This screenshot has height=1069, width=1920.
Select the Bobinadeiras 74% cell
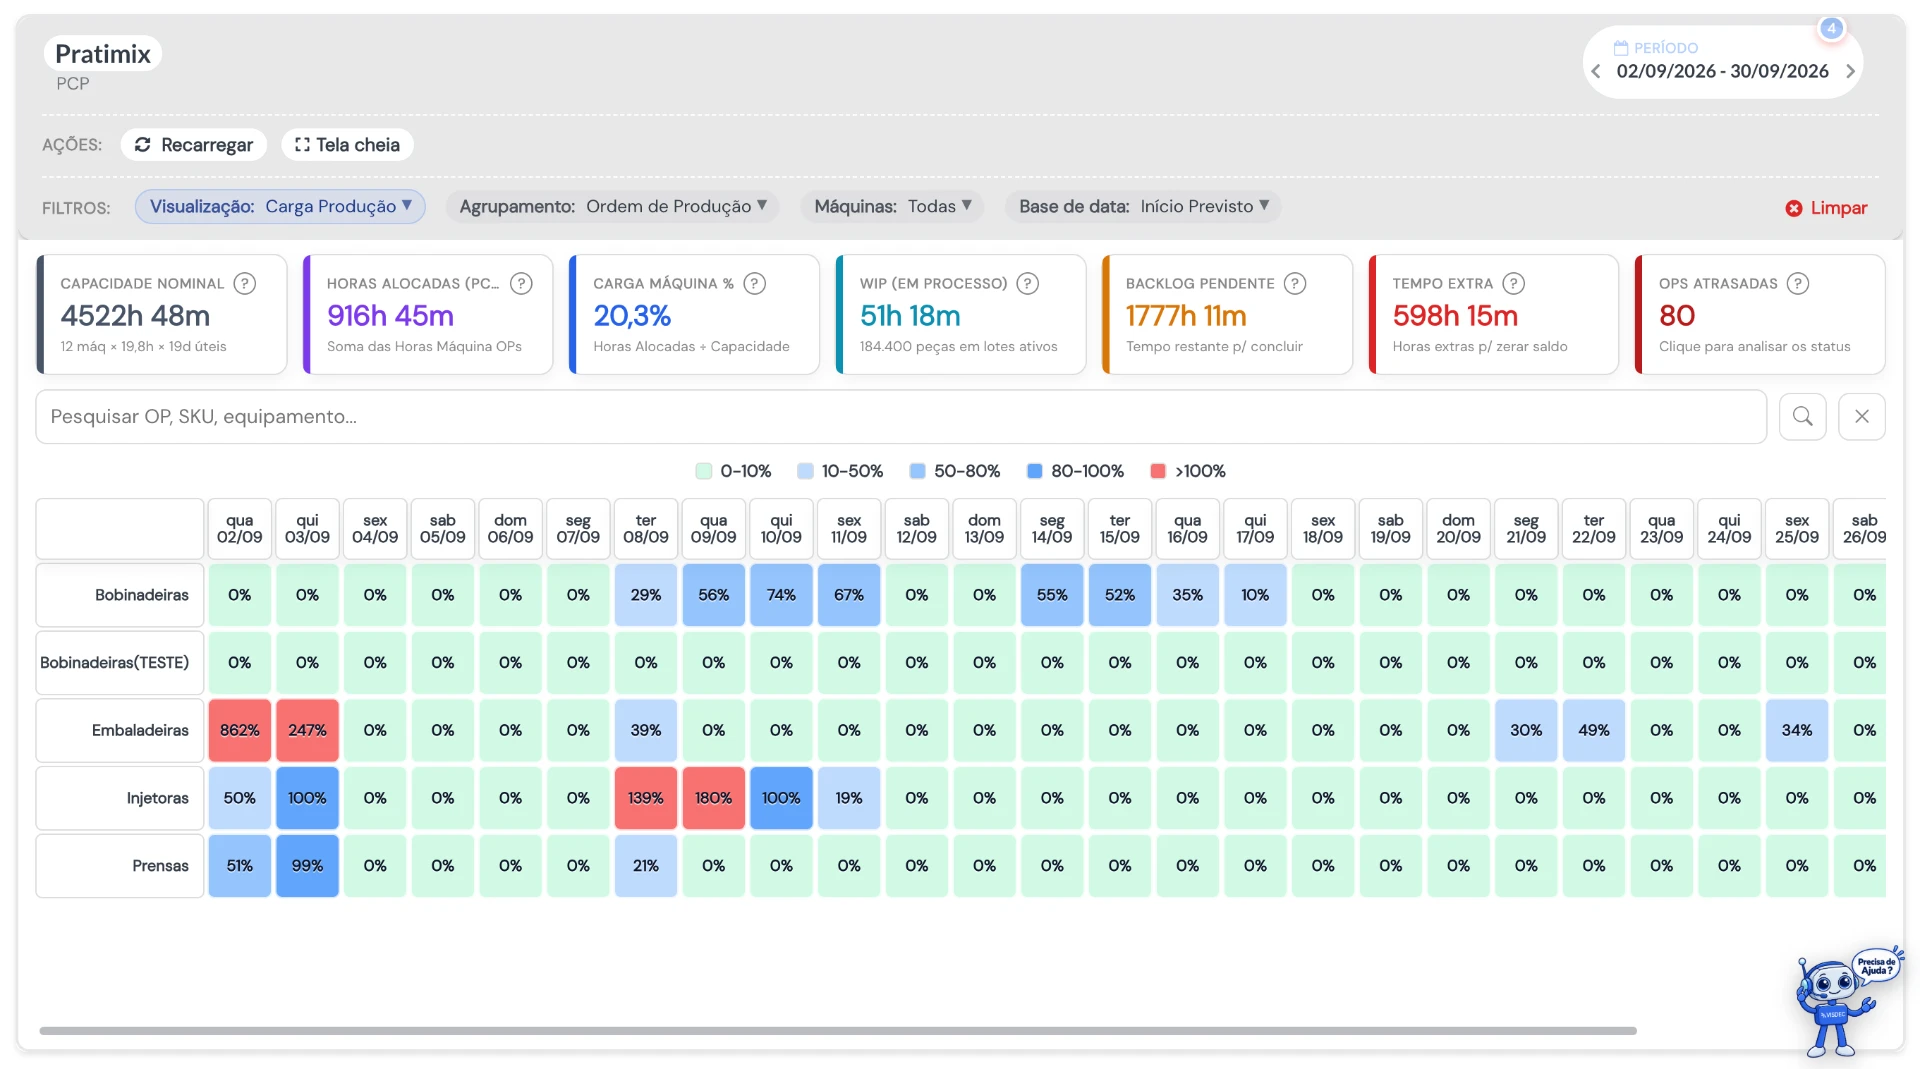781,595
